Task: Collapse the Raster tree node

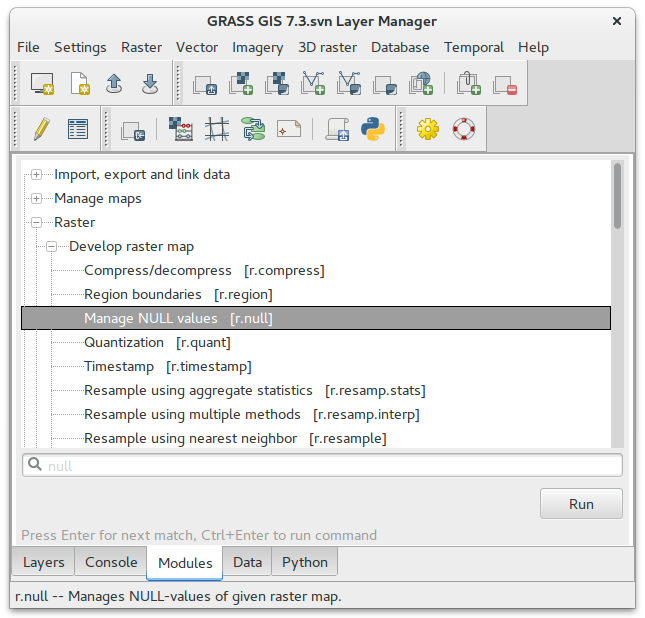Action: click(x=36, y=223)
